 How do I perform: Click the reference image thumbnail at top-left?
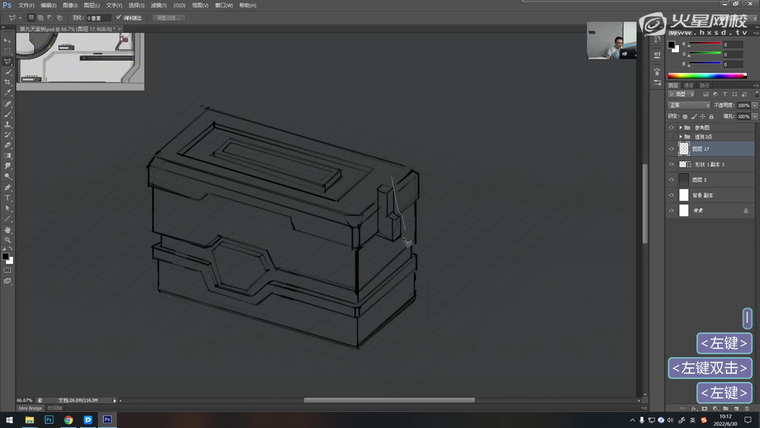[x=80, y=61]
